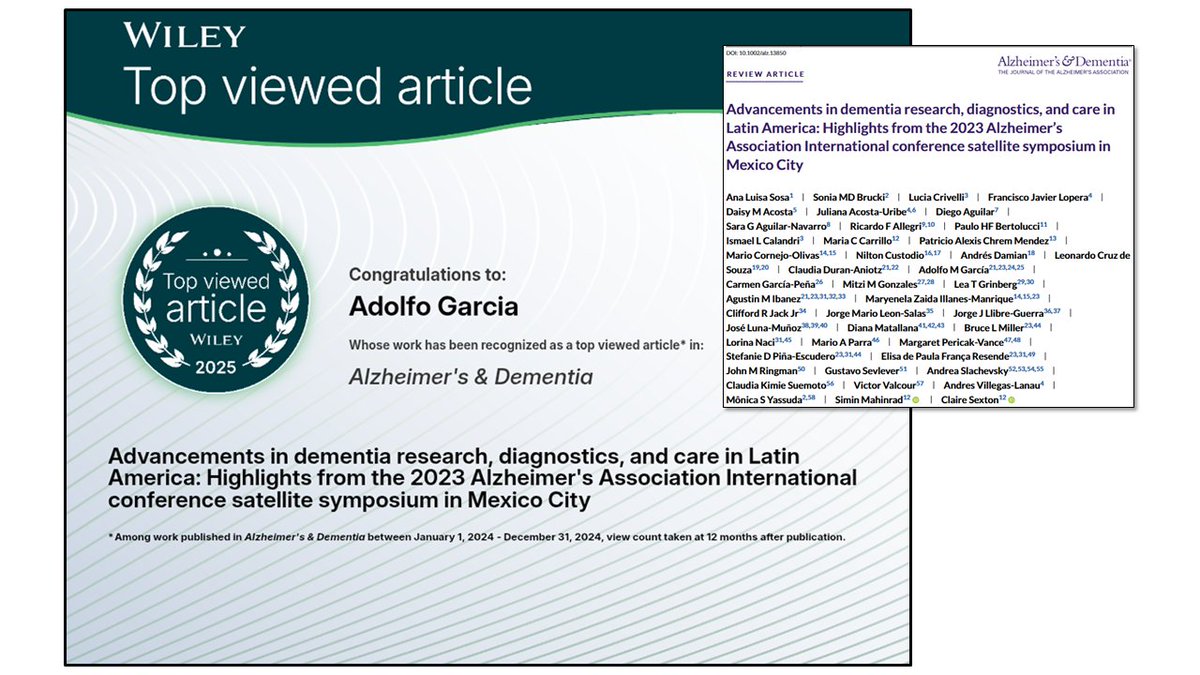Click the footnote about view count
1200x675 pixels.
coord(476,537)
